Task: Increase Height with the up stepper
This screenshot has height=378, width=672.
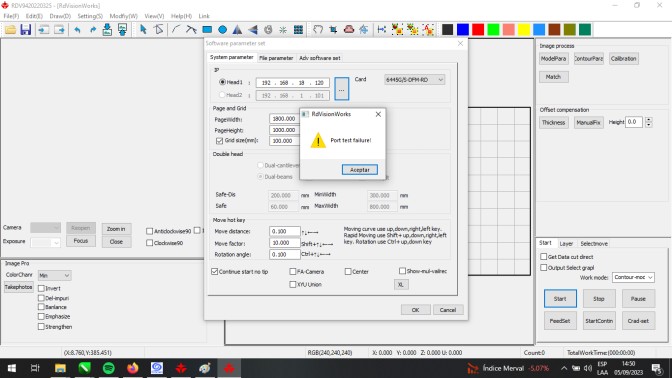Action: click(x=649, y=120)
